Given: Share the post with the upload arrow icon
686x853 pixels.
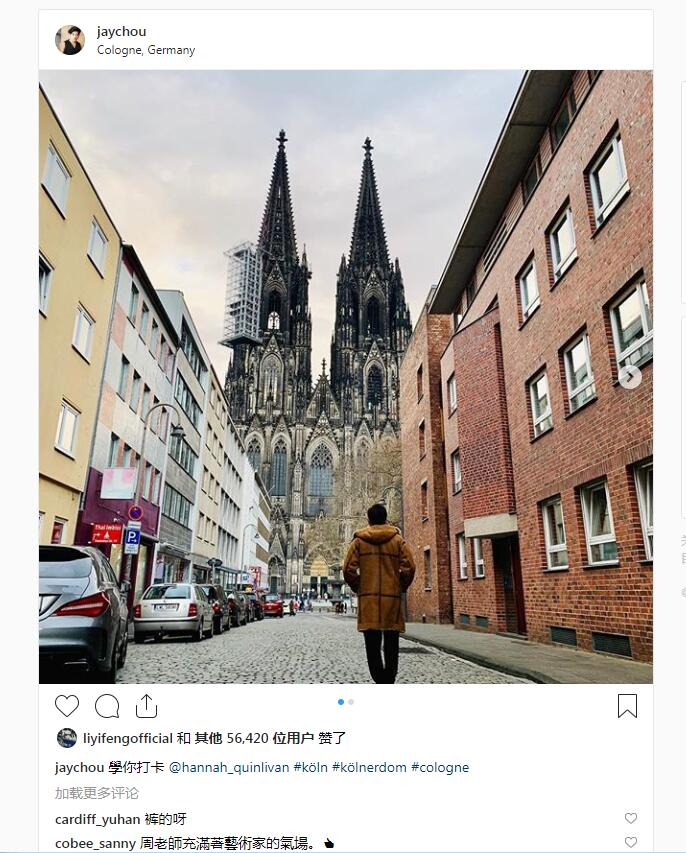Looking at the screenshot, I should click(146, 706).
